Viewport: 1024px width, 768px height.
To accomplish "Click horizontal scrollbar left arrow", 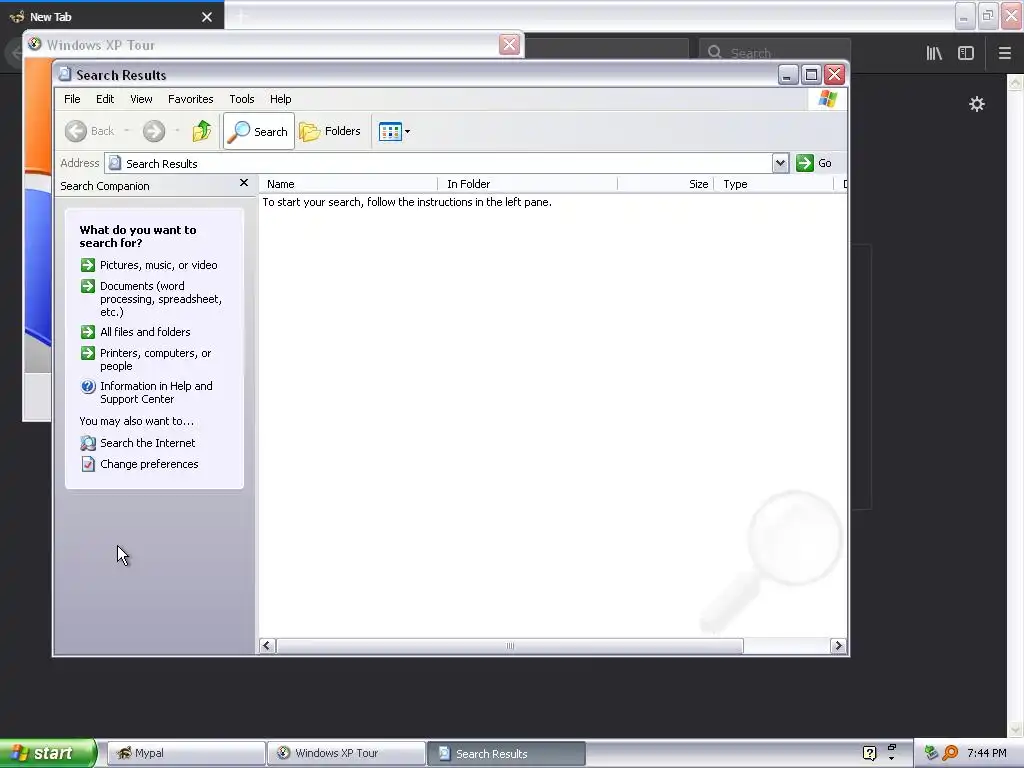I will [x=267, y=646].
